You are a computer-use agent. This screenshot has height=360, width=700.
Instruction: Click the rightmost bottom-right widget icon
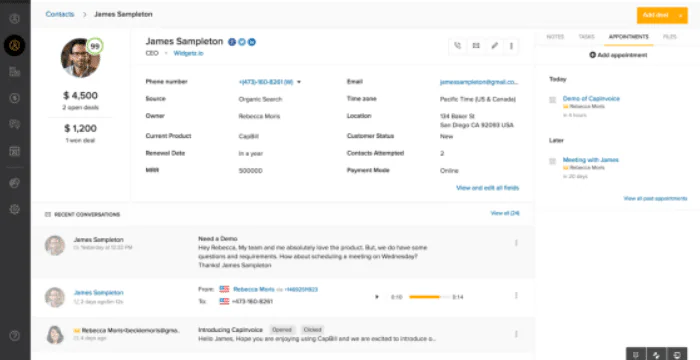(x=677, y=355)
